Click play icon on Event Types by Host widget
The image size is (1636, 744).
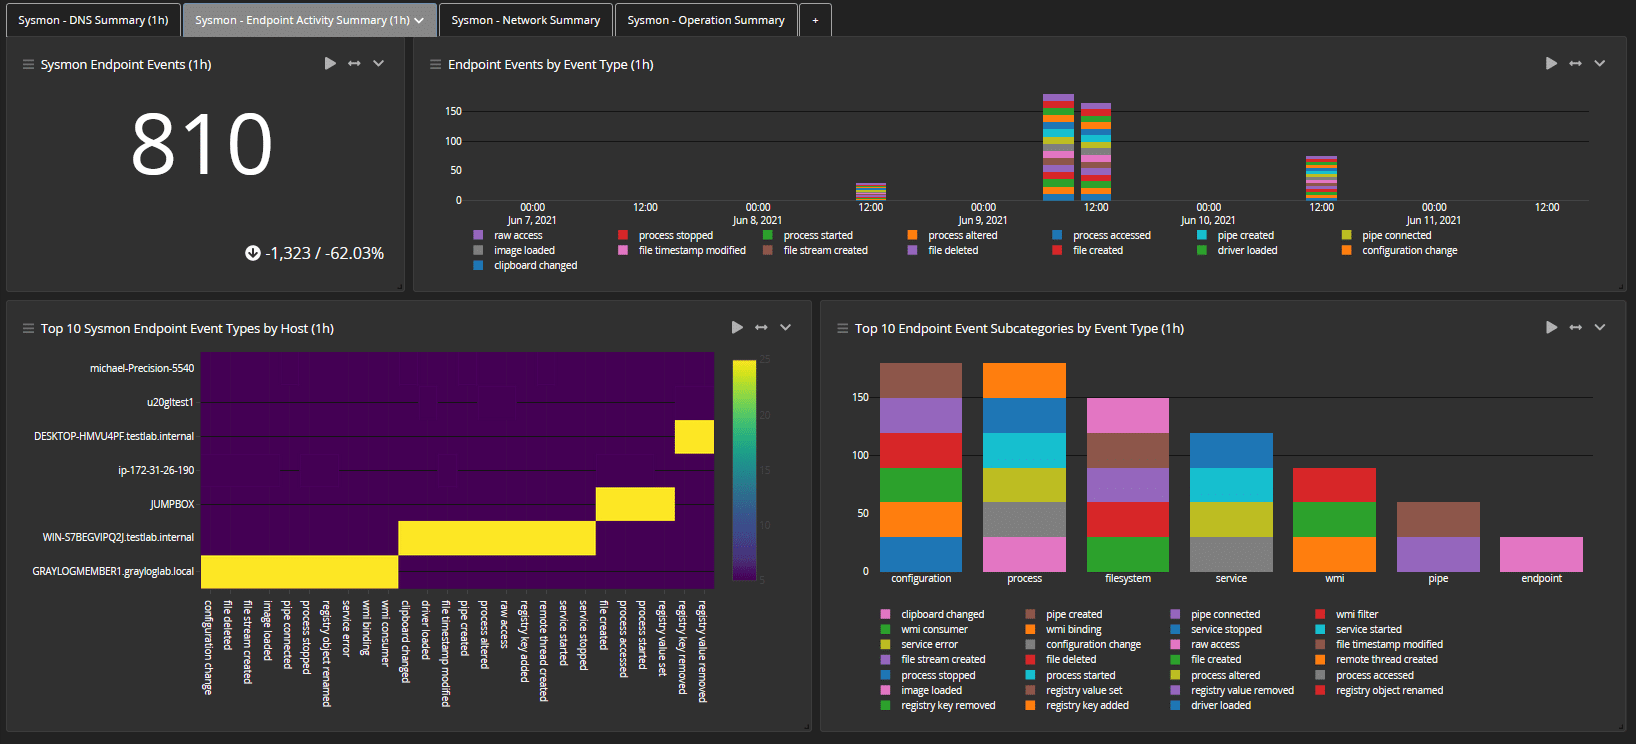pyautogui.click(x=737, y=328)
